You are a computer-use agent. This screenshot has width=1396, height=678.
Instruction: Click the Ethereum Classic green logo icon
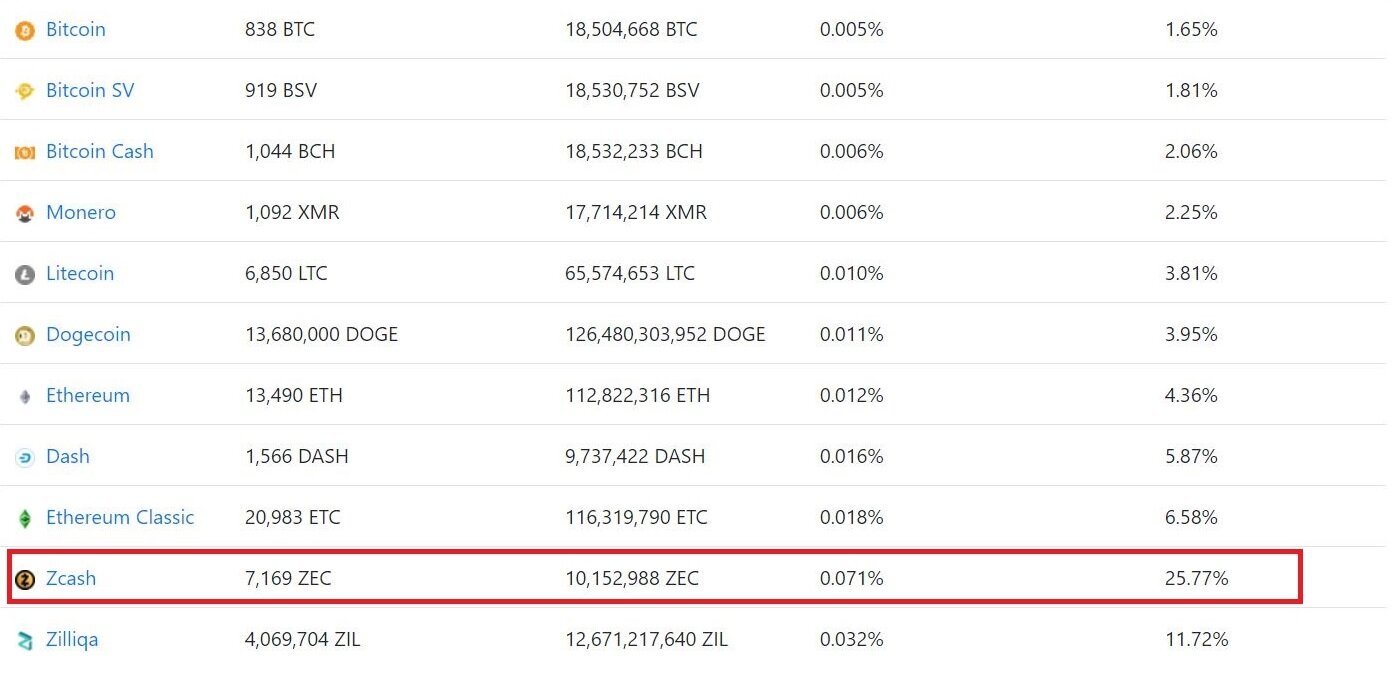pos(25,519)
